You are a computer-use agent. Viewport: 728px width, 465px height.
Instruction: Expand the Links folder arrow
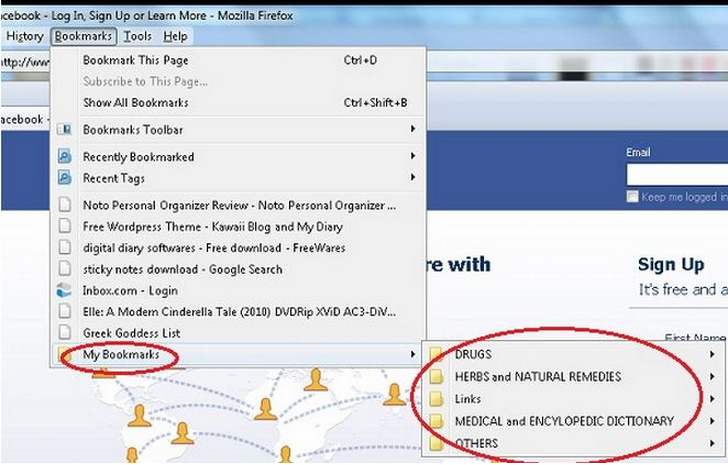point(712,399)
